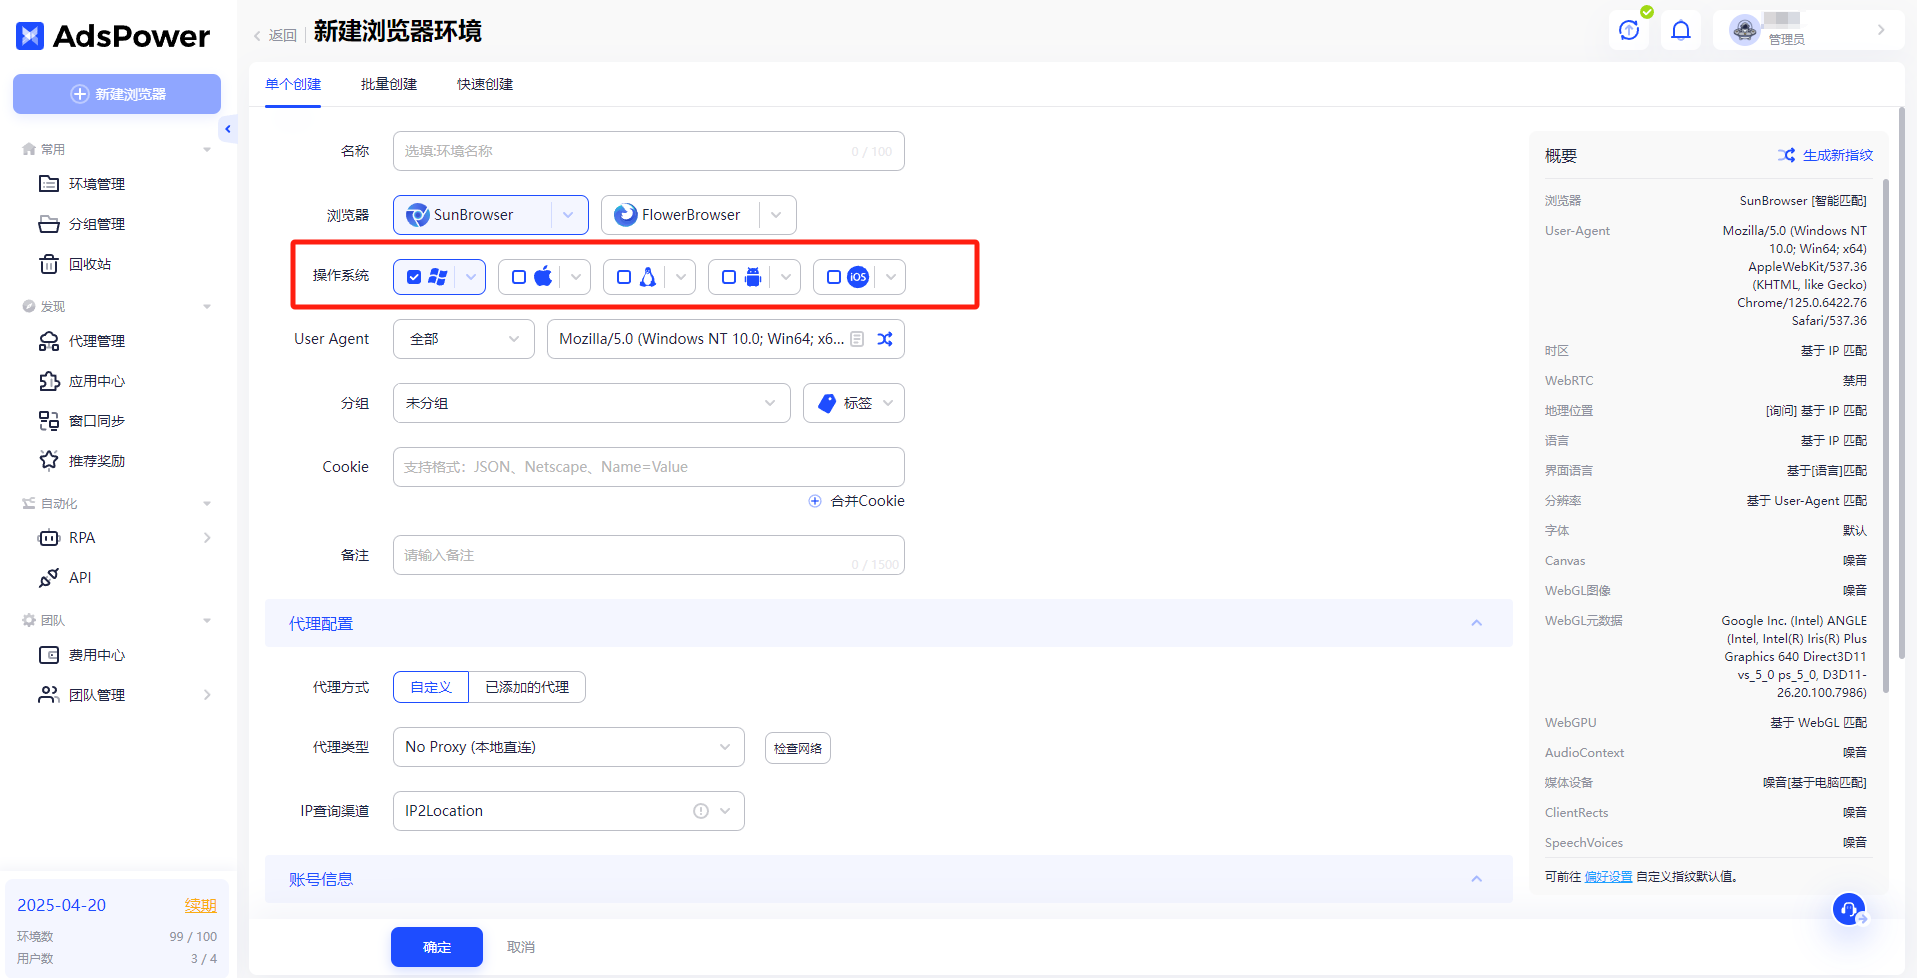The width and height of the screenshot is (1917, 978).
Task: Open the Linux version dropdown arrow
Action: tap(681, 277)
